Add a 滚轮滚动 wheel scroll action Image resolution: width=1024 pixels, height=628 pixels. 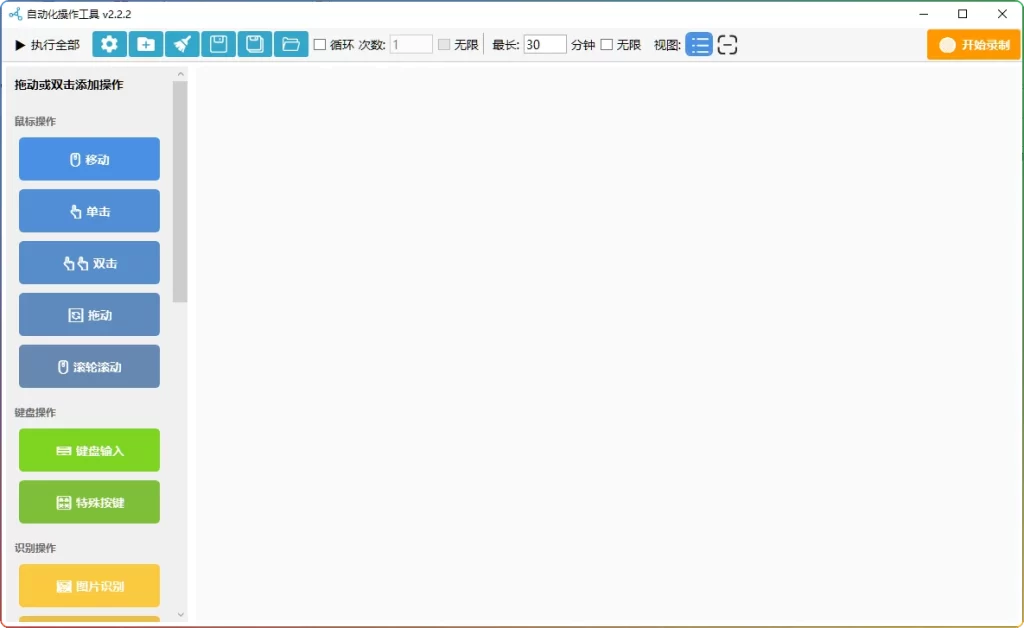click(89, 367)
